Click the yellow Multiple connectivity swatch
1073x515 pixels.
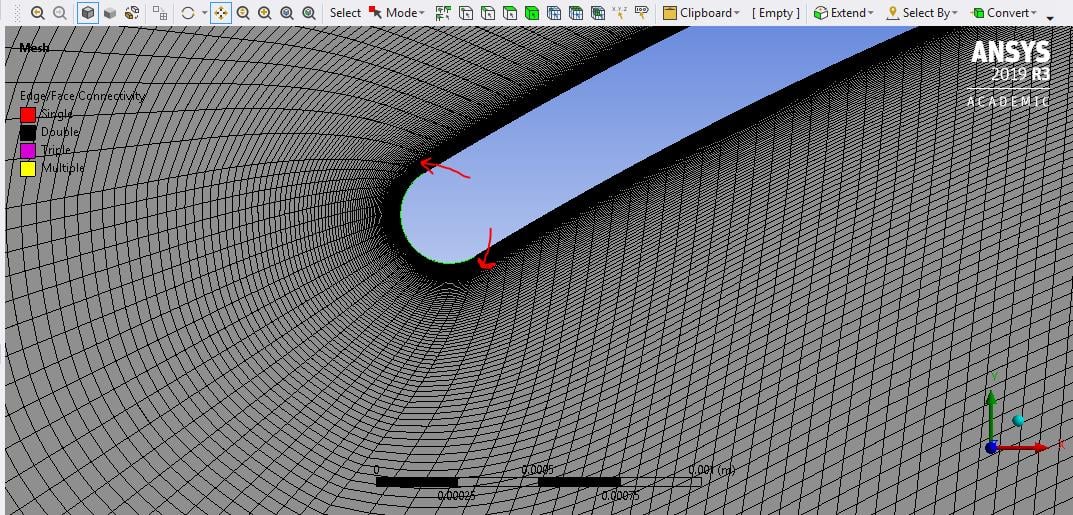[27, 168]
